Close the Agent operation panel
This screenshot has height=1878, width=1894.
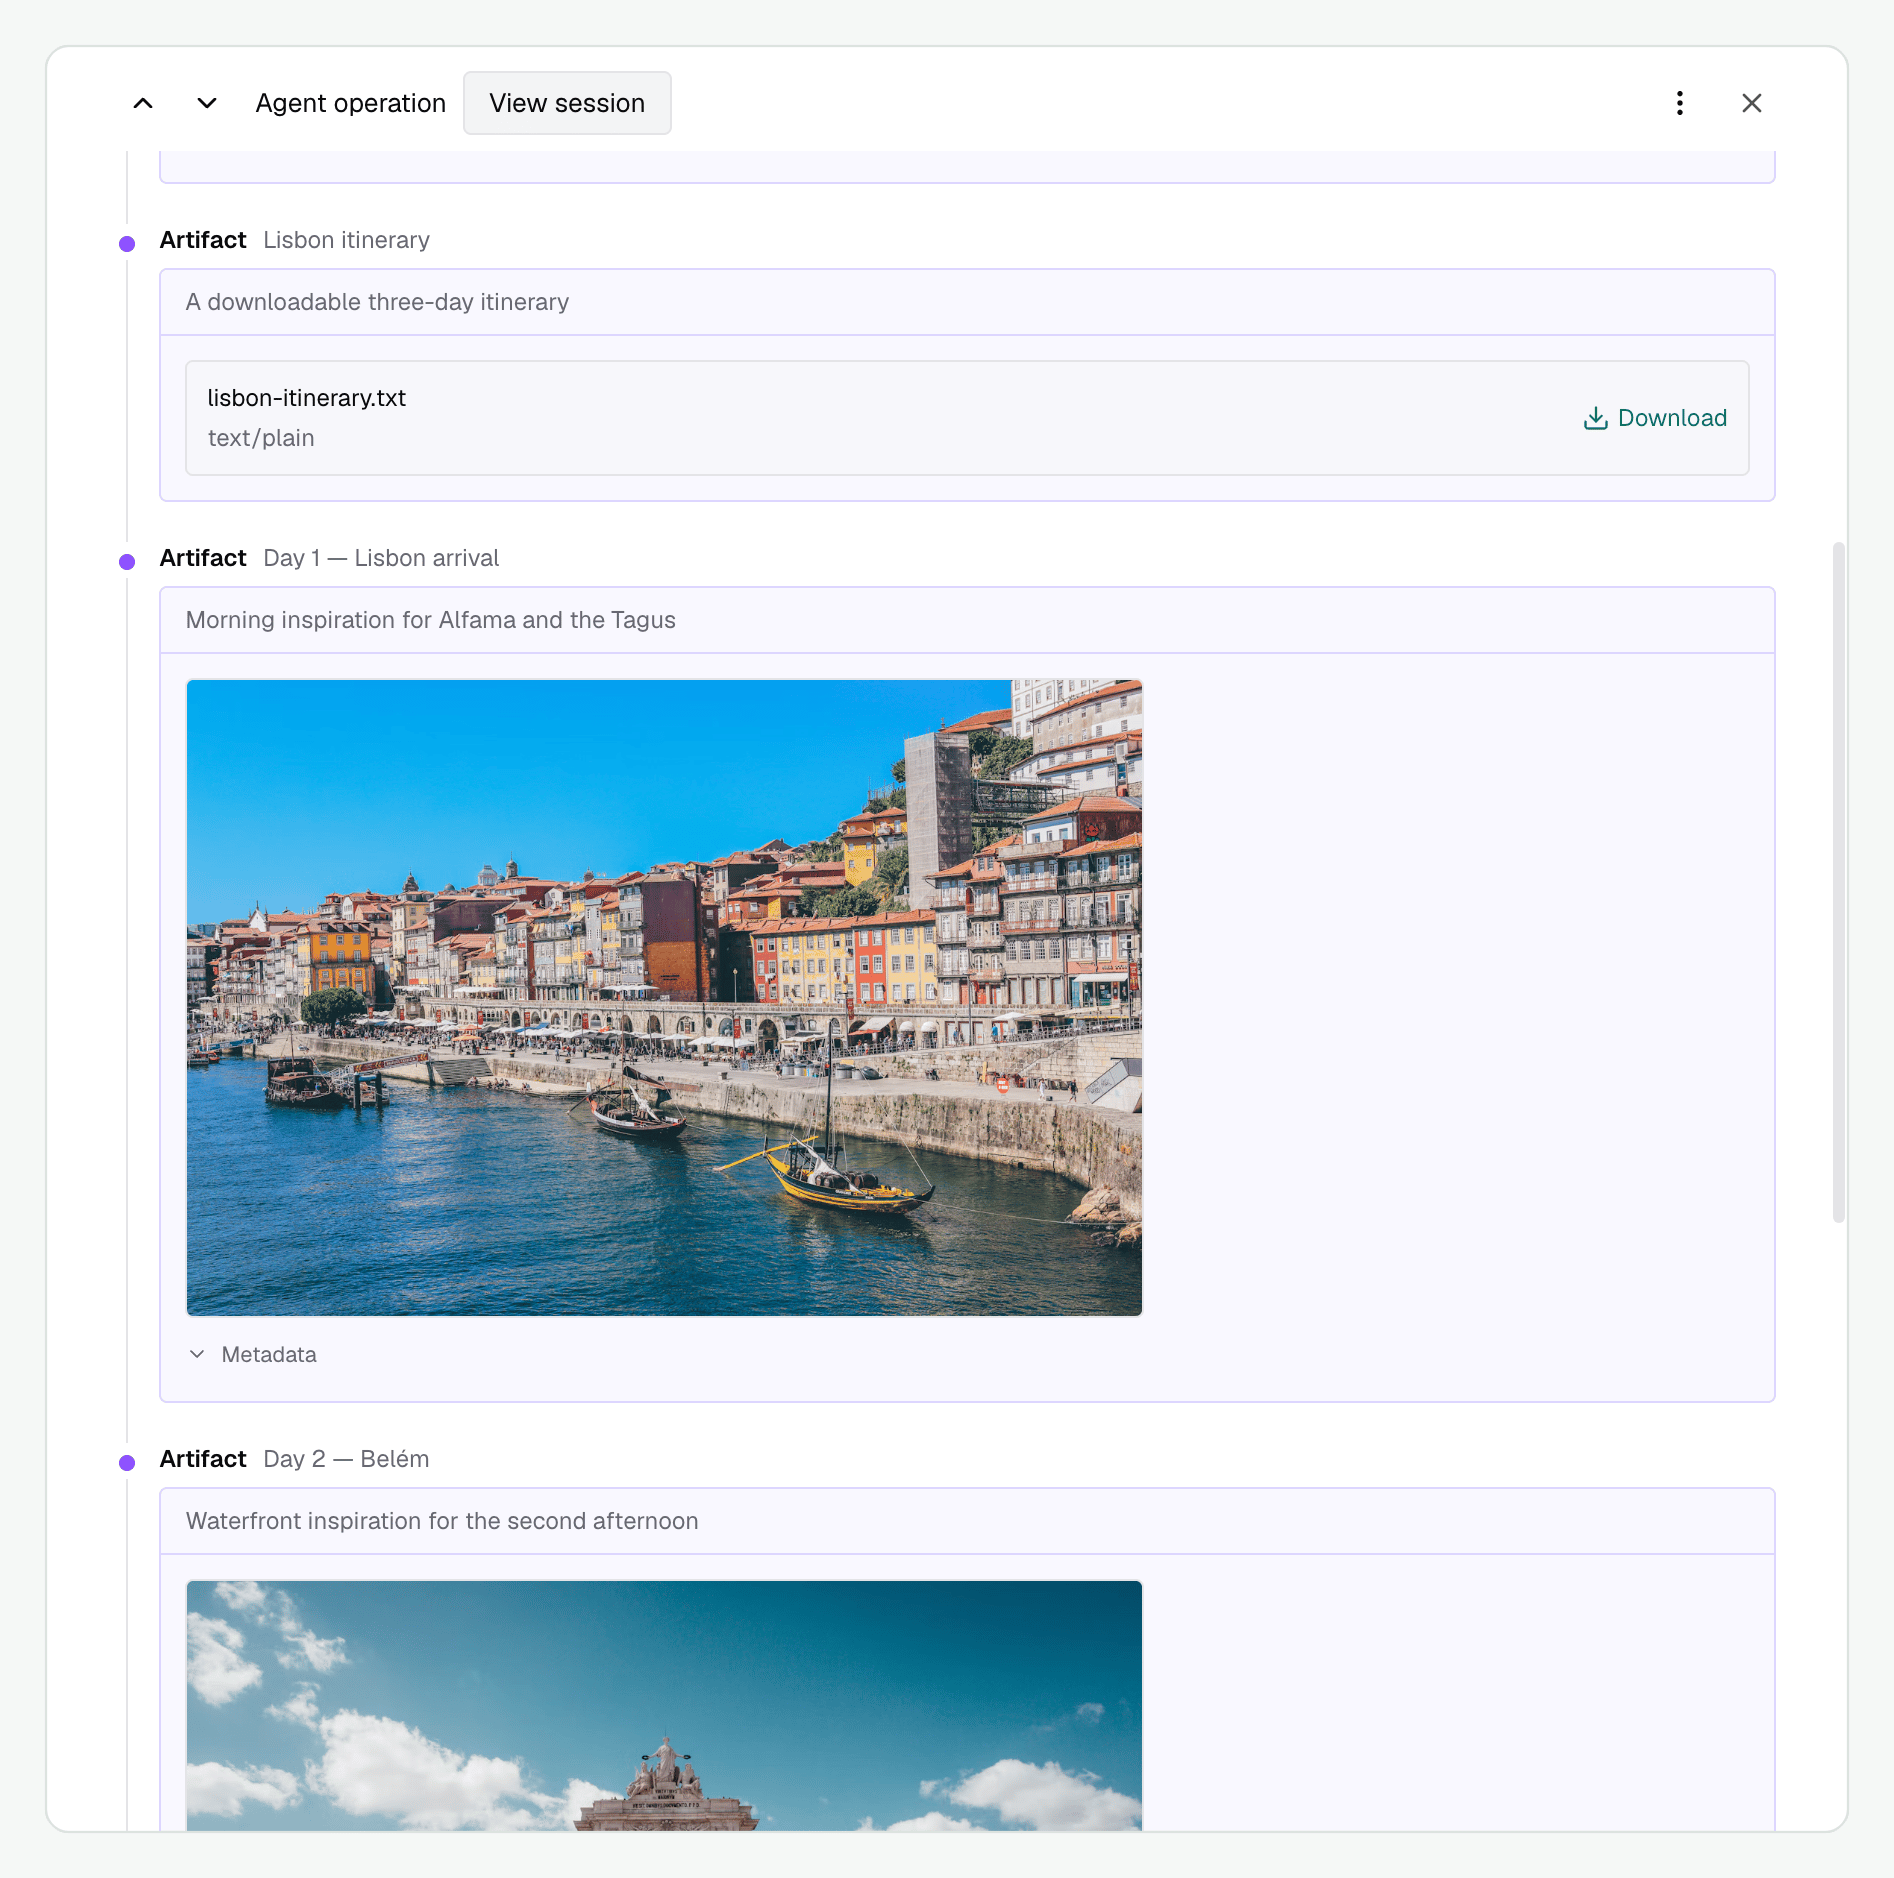pos(1751,103)
